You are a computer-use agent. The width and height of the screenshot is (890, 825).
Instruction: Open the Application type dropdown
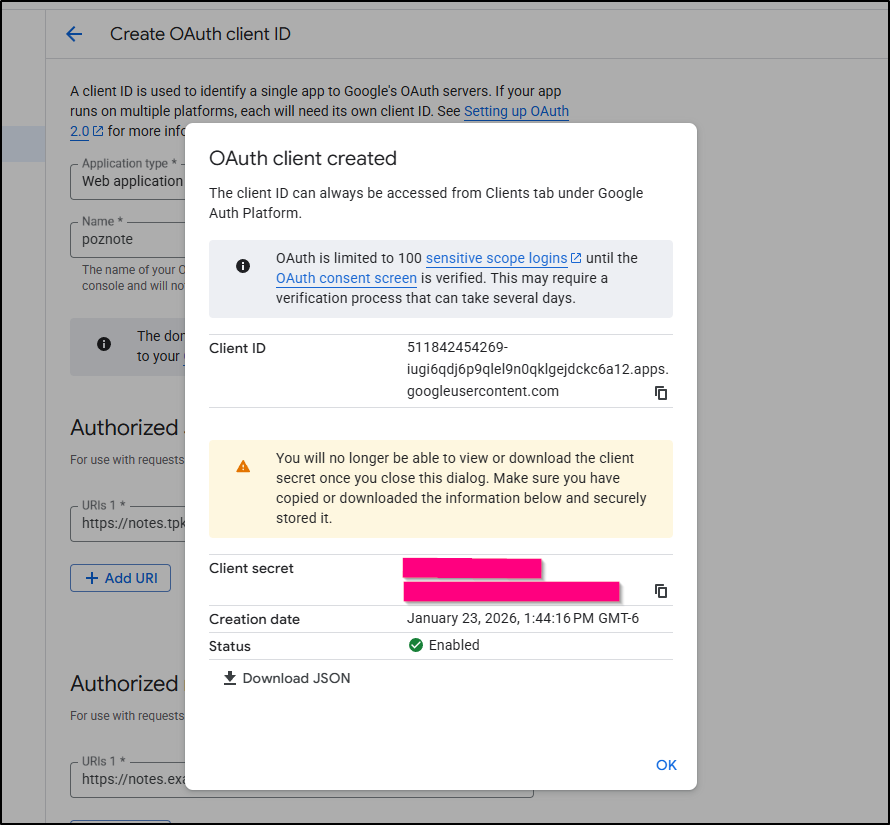pyautogui.click(x=128, y=181)
